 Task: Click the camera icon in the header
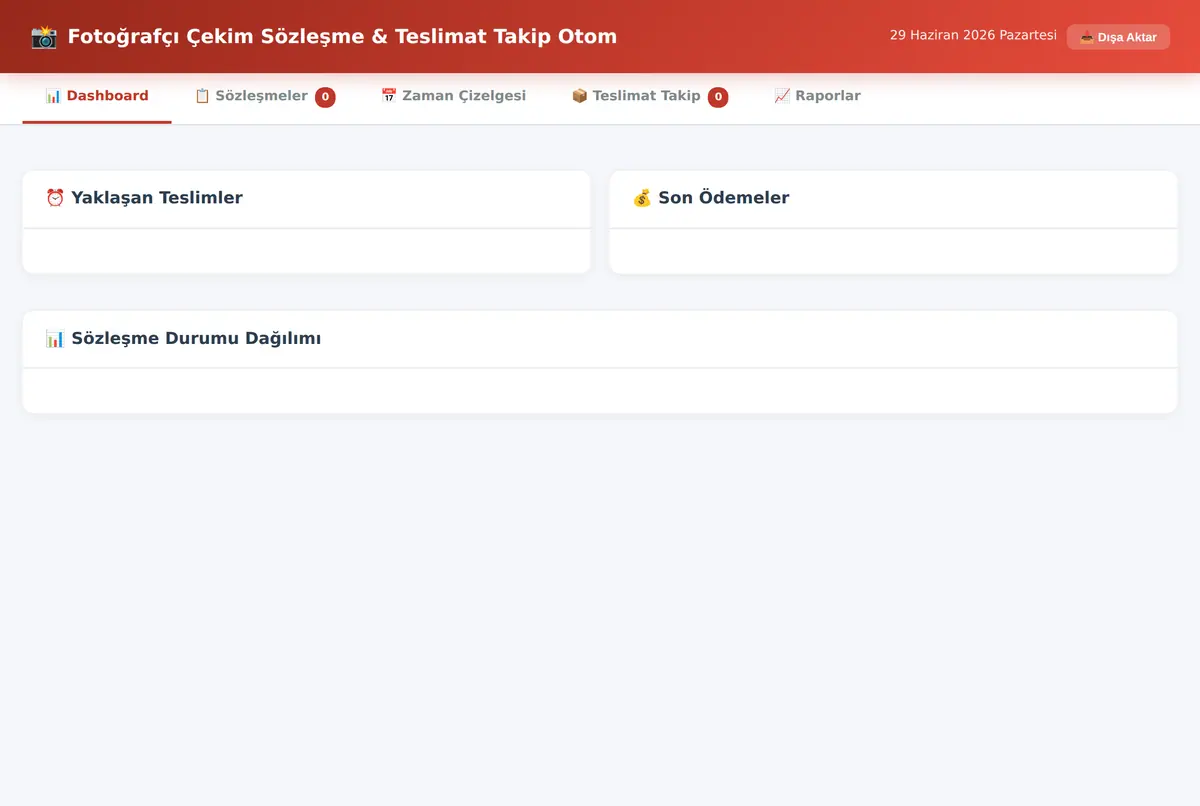pyautogui.click(x=44, y=37)
